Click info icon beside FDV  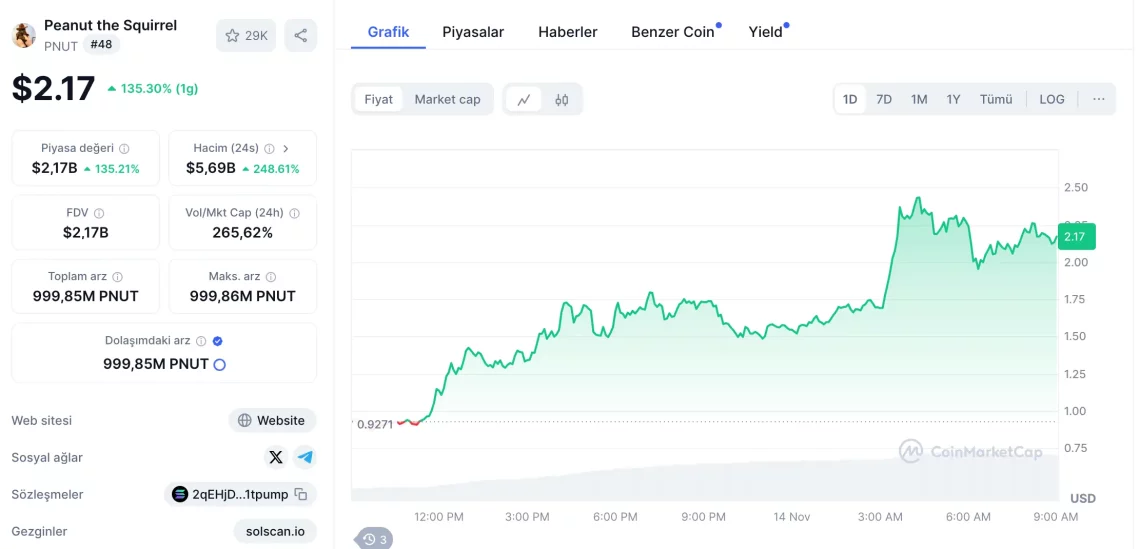(99, 213)
